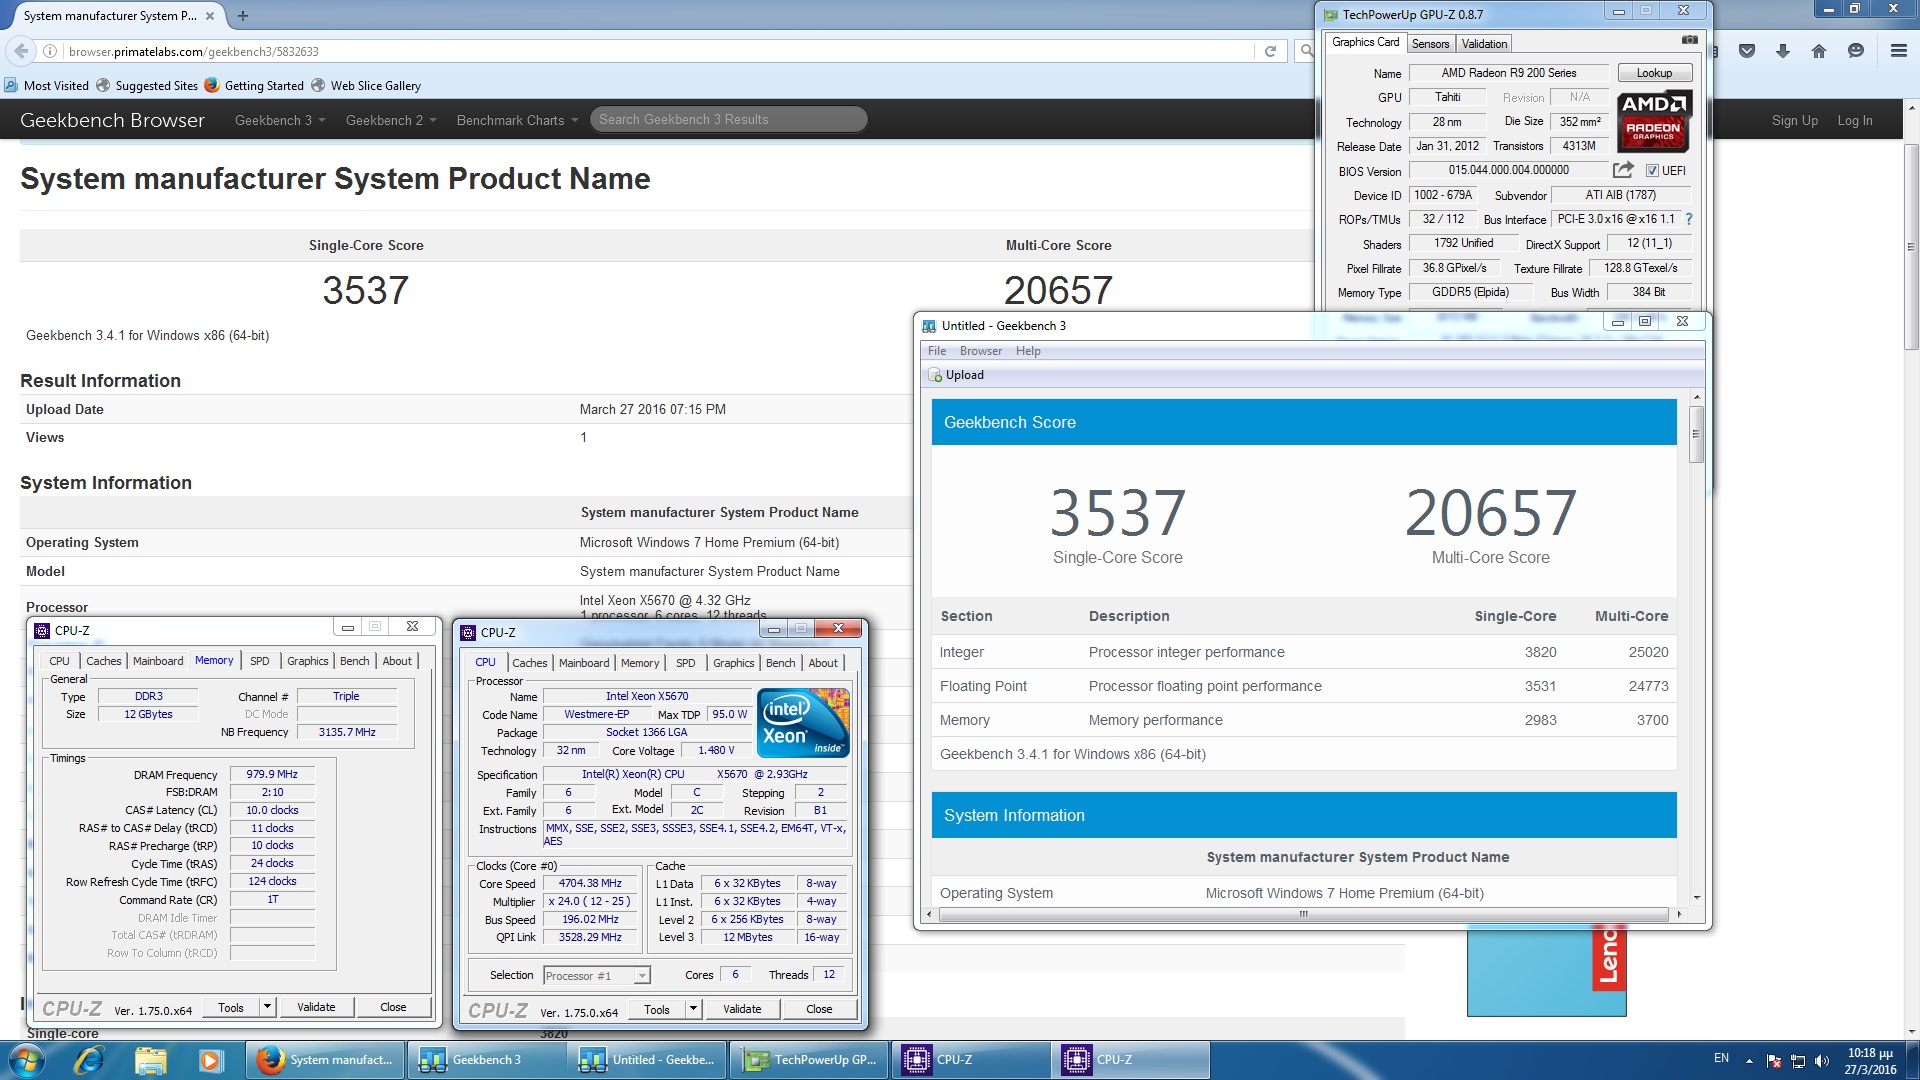The image size is (1920, 1080).
Task: Click Close button in CPU-Z Memory window
Action: [x=393, y=1007]
